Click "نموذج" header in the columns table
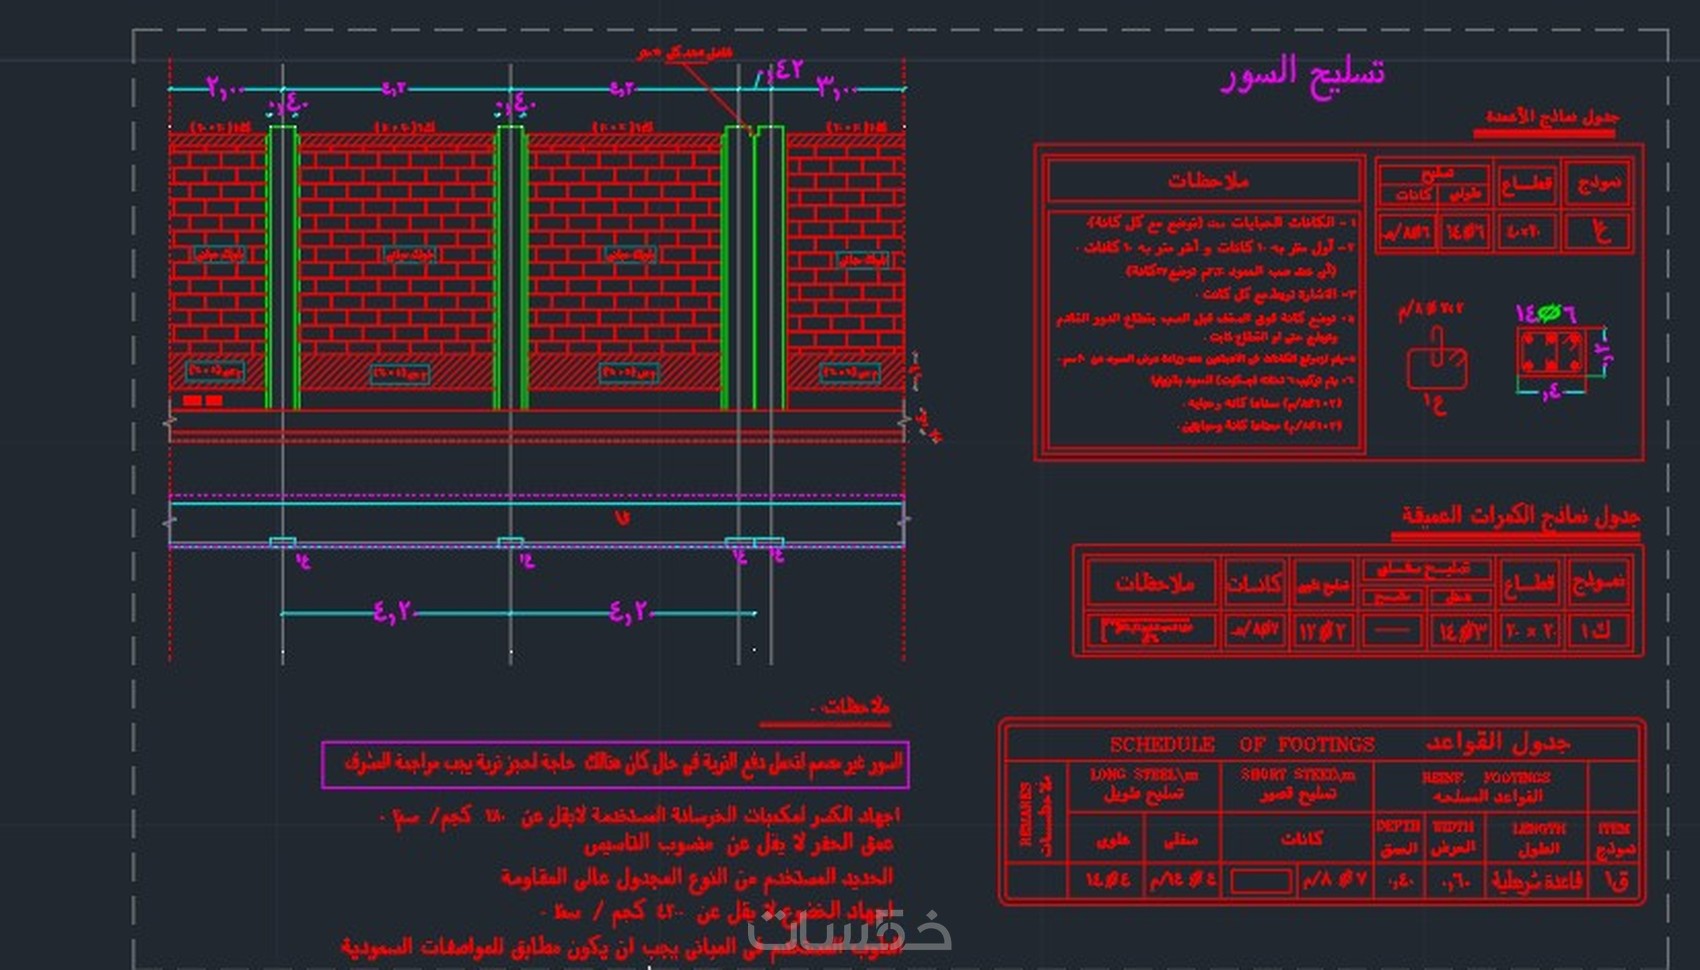Screen dimensions: 1700x970 (1599, 183)
